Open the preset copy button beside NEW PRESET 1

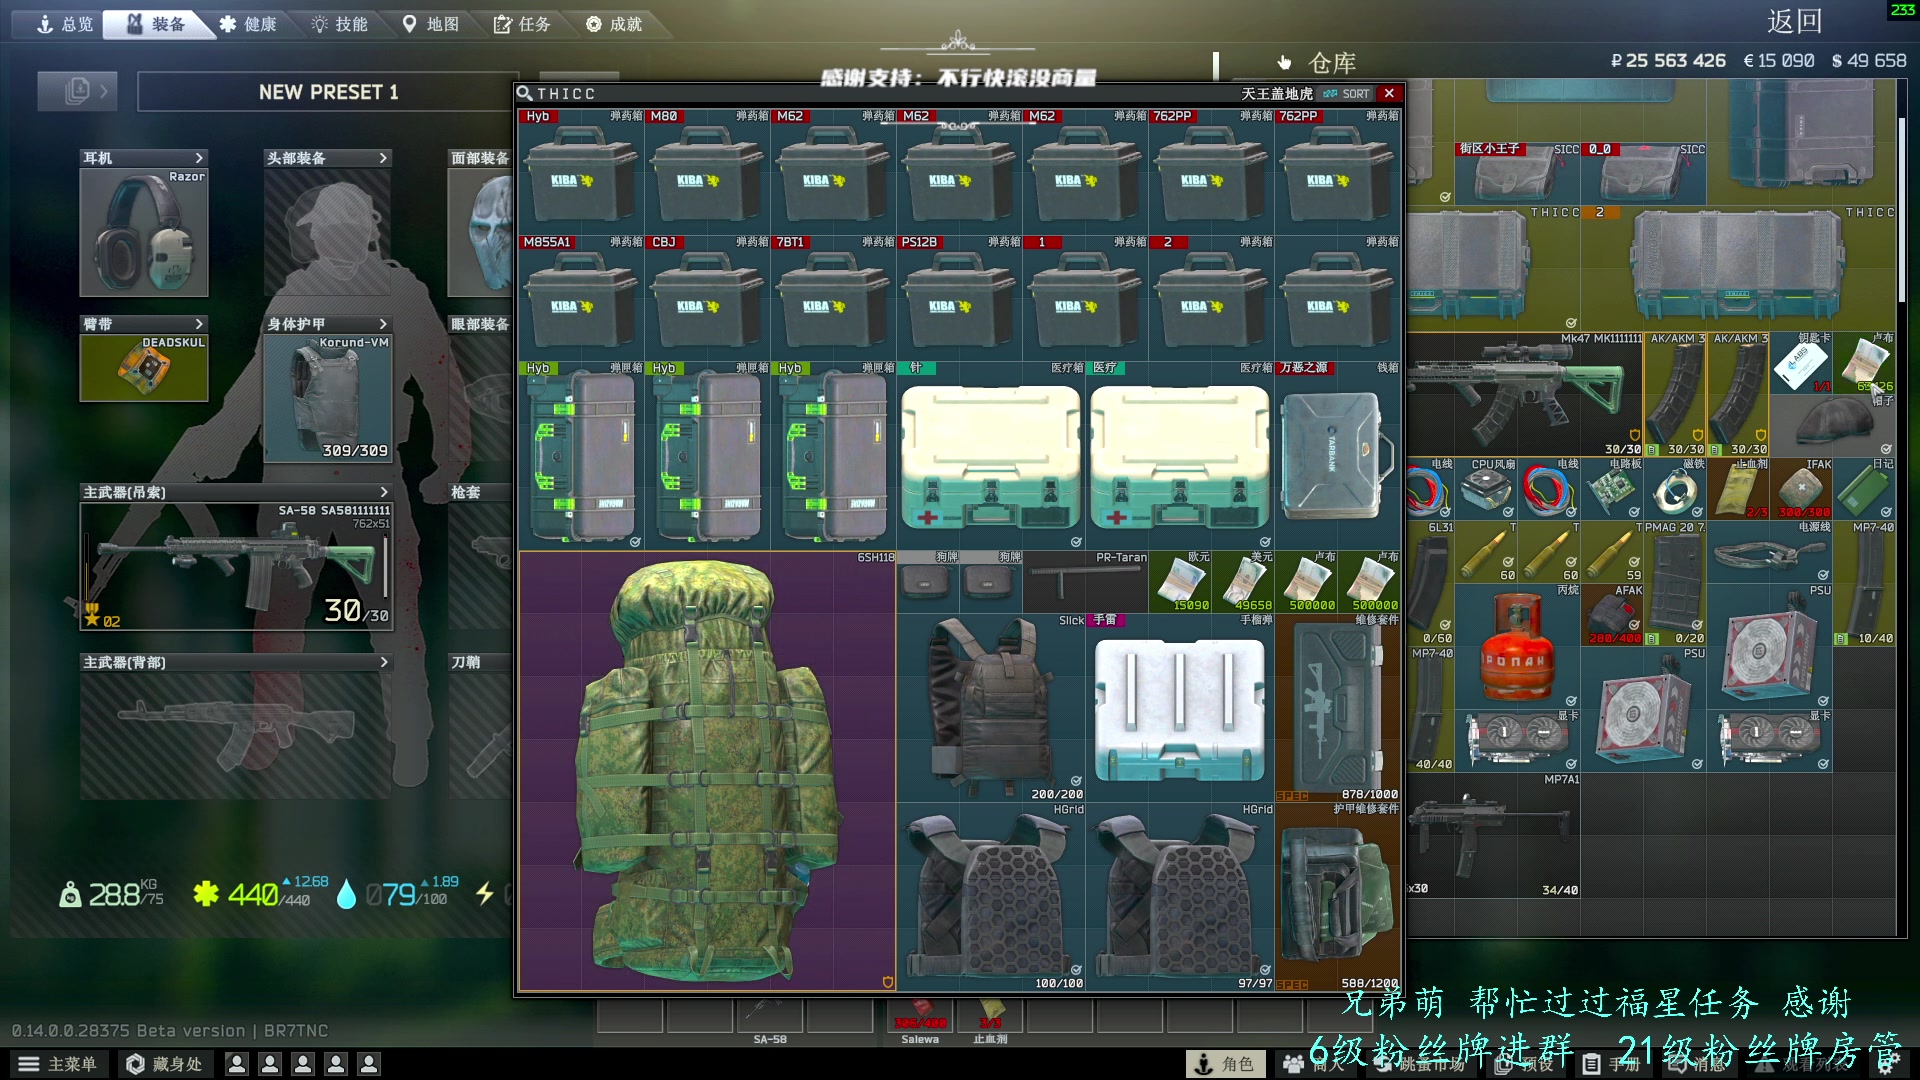(x=77, y=92)
